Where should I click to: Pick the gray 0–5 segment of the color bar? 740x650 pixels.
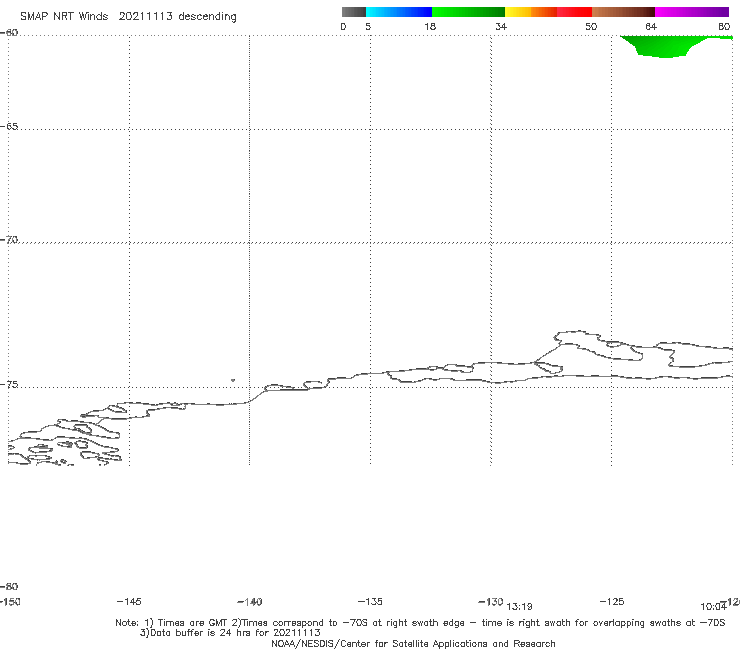click(353, 12)
